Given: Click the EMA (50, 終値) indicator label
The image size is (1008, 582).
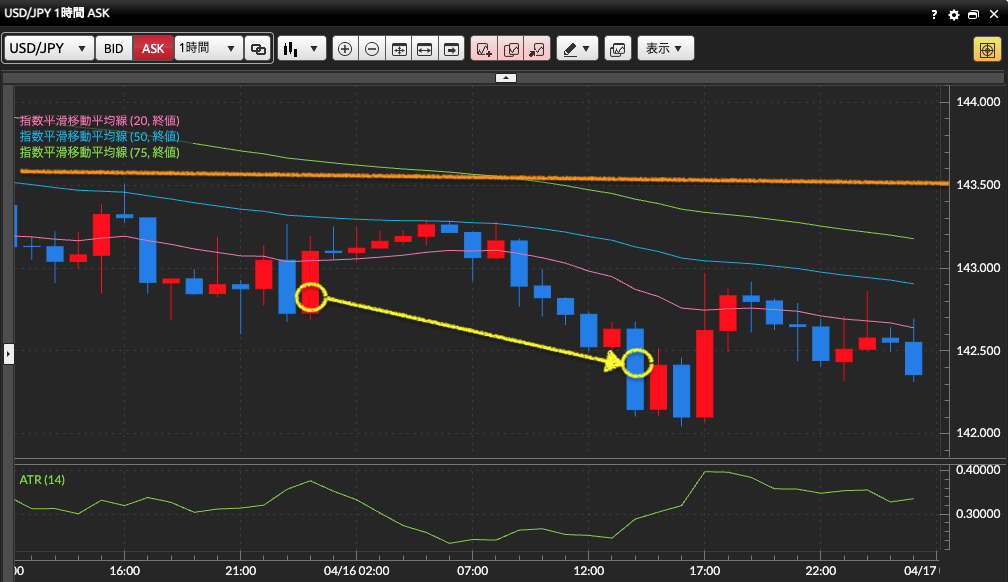Looking at the screenshot, I should point(100,136).
